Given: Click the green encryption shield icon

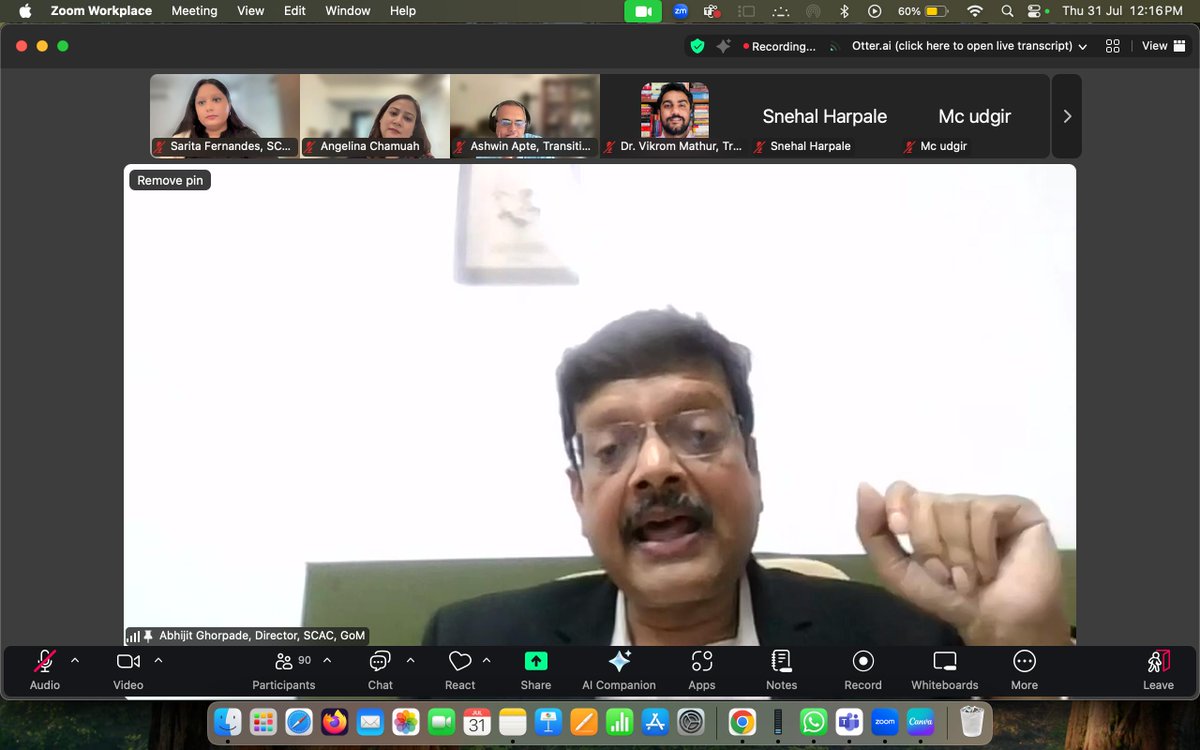Looking at the screenshot, I should click(697, 46).
